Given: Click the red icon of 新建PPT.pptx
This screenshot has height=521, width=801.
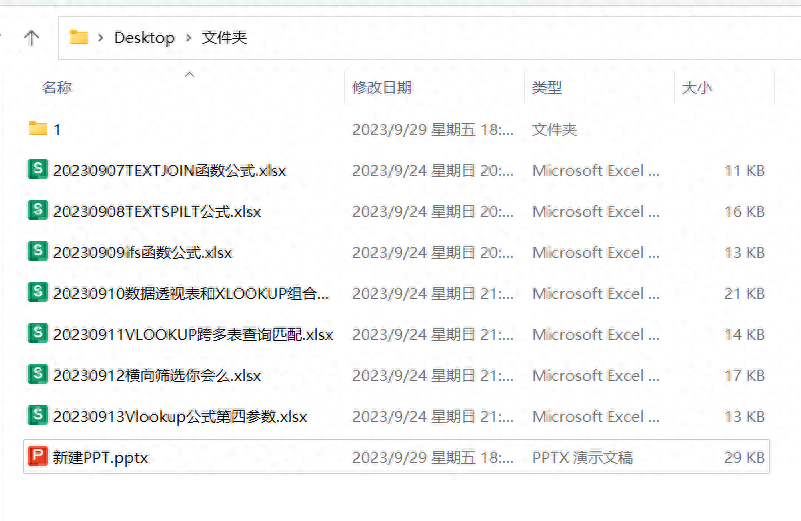Looking at the screenshot, I should point(38,456).
